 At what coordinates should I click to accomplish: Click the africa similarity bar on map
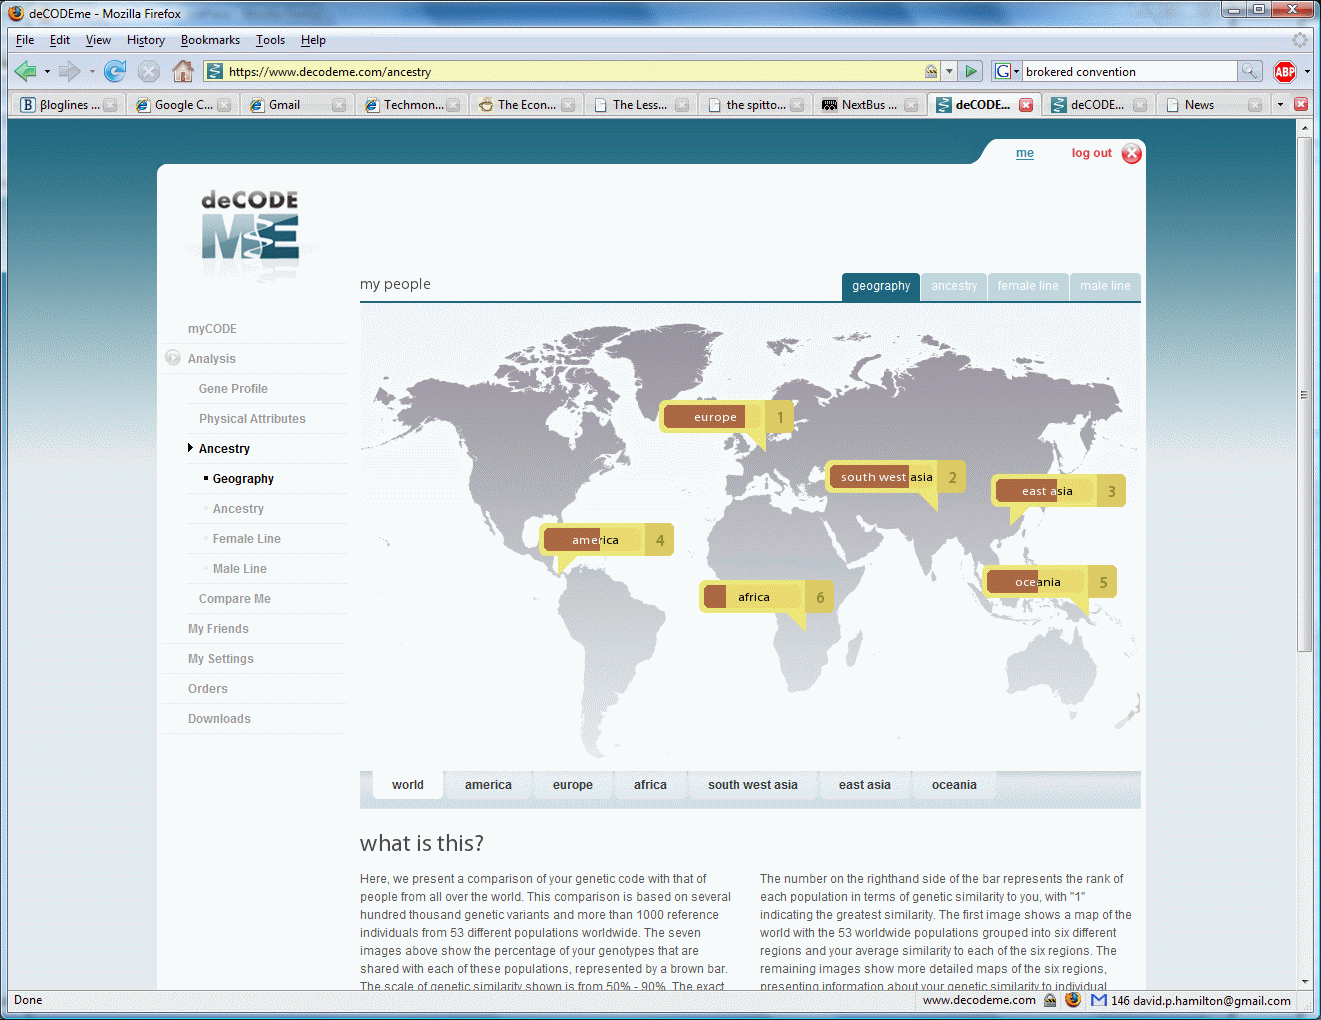752,597
